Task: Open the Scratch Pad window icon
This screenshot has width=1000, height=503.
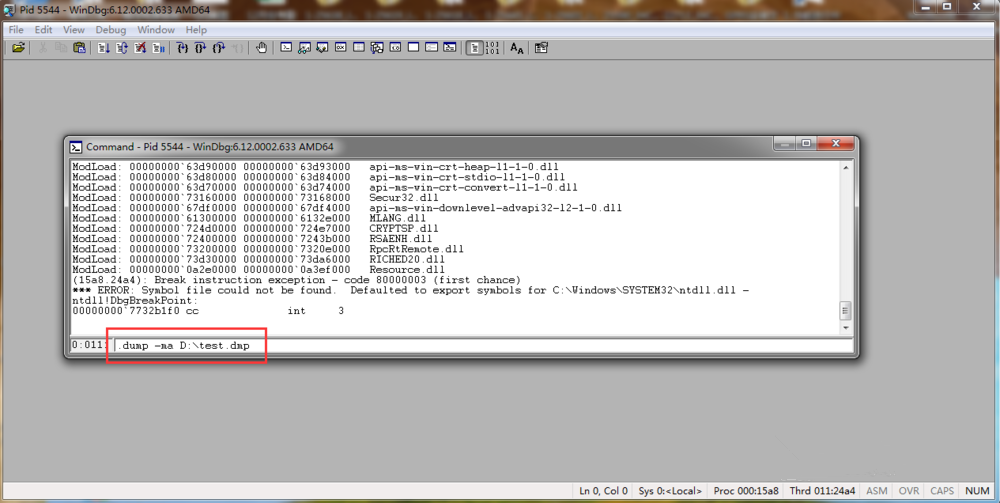Action: click(x=413, y=48)
